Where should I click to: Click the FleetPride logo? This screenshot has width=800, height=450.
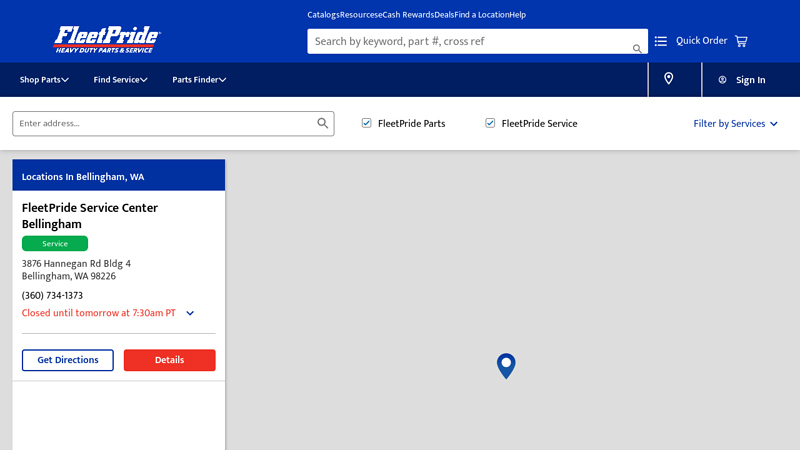(x=107, y=40)
